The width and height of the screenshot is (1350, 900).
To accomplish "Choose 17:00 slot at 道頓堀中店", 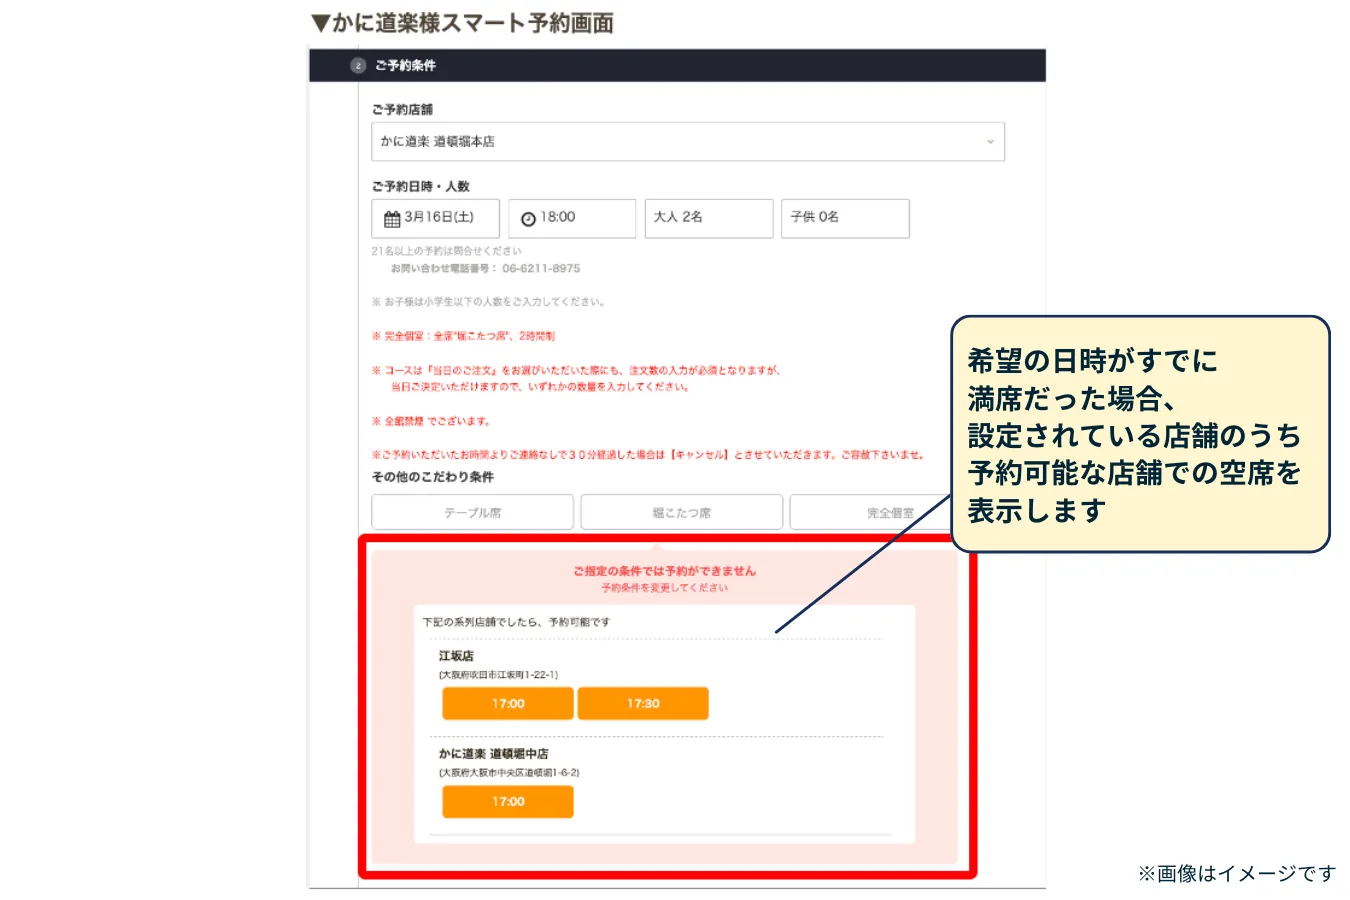I will coord(508,801).
